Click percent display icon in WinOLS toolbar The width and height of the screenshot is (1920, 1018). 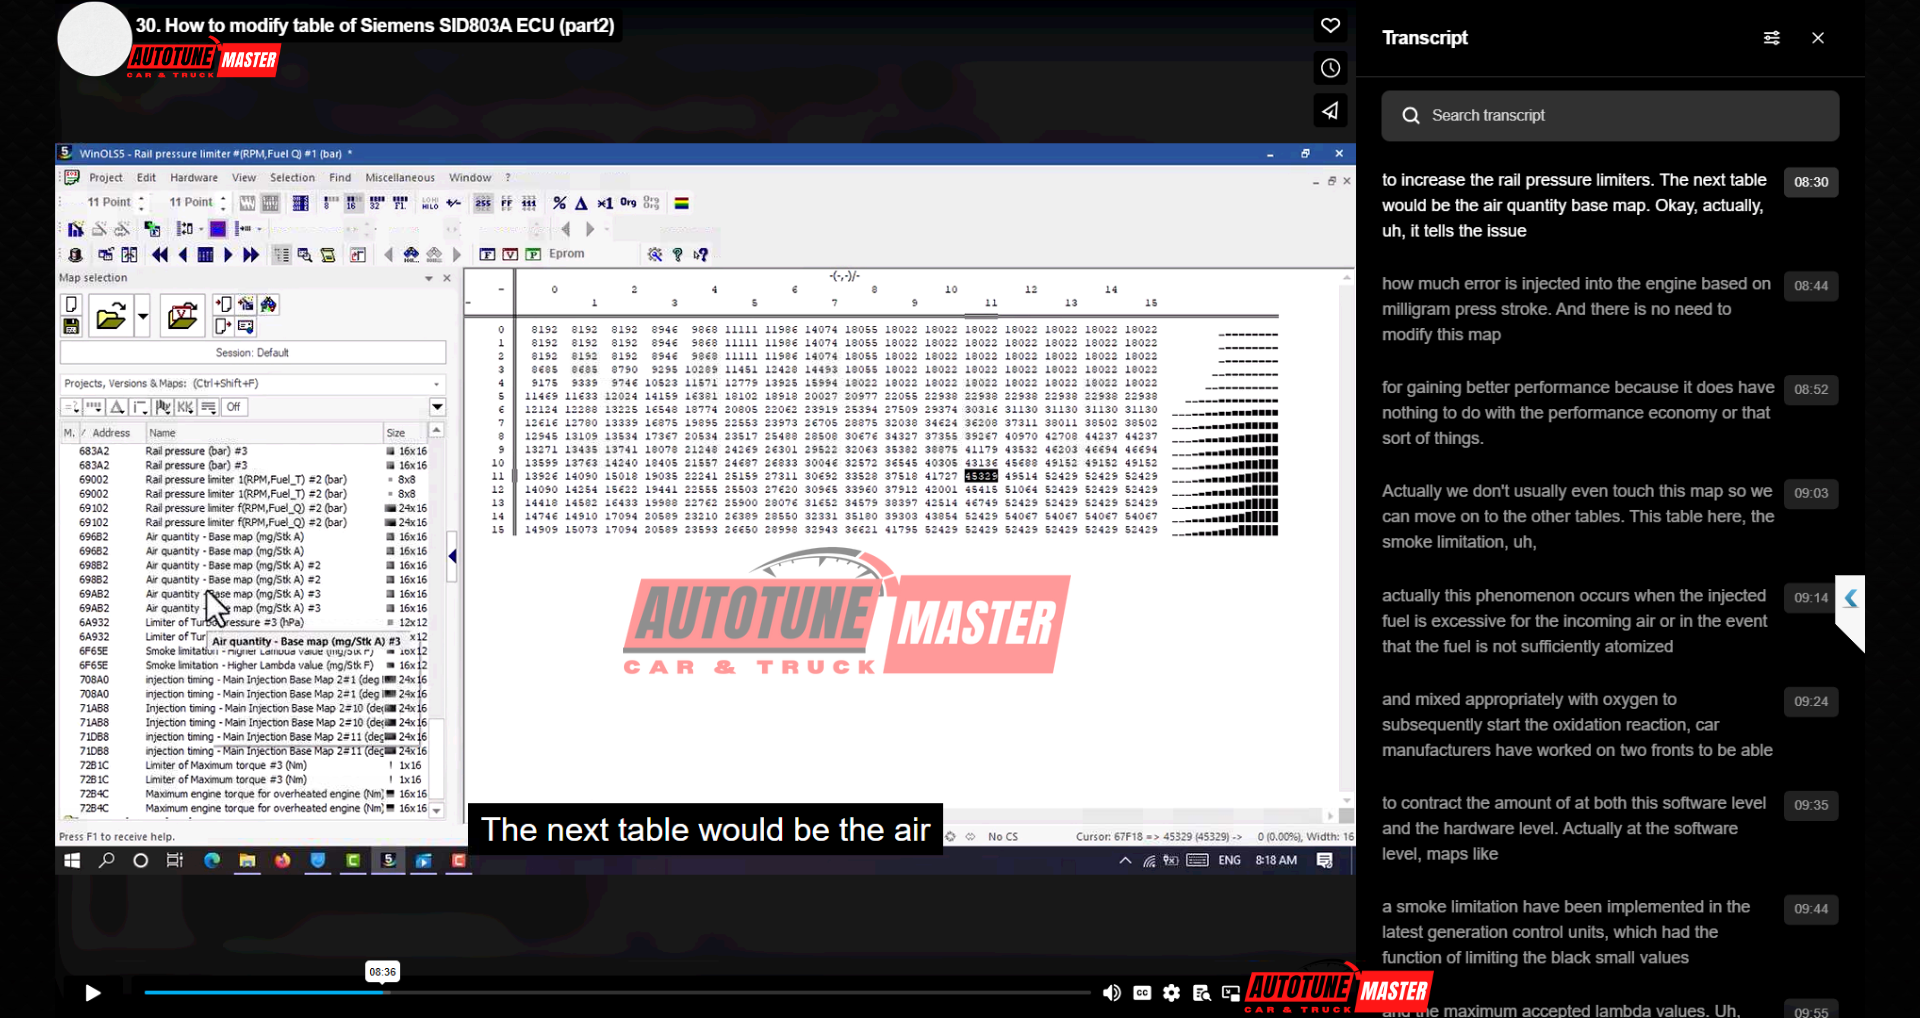pyautogui.click(x=559, y=203)
